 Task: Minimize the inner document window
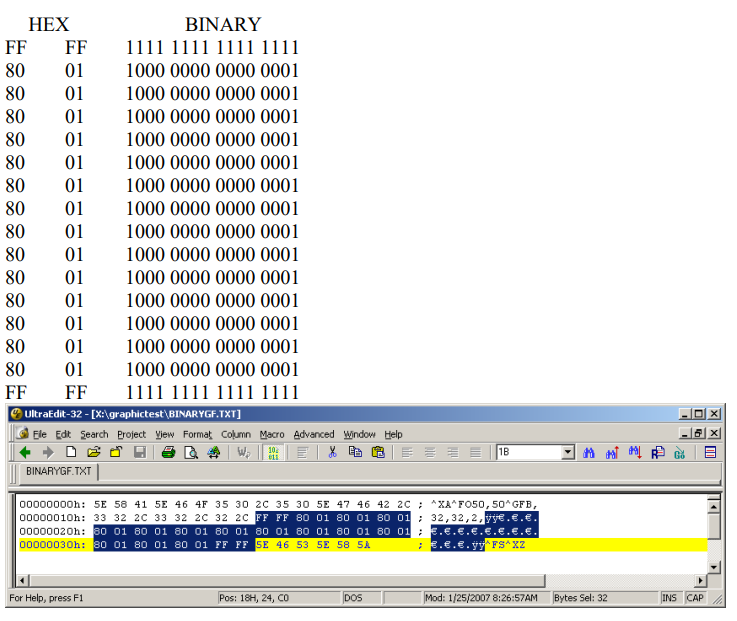(x=685, y=433)
